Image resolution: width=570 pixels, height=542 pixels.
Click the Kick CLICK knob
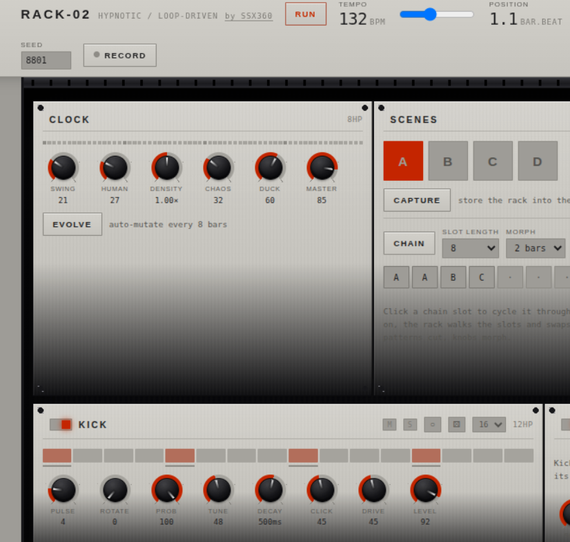[322, 490]
